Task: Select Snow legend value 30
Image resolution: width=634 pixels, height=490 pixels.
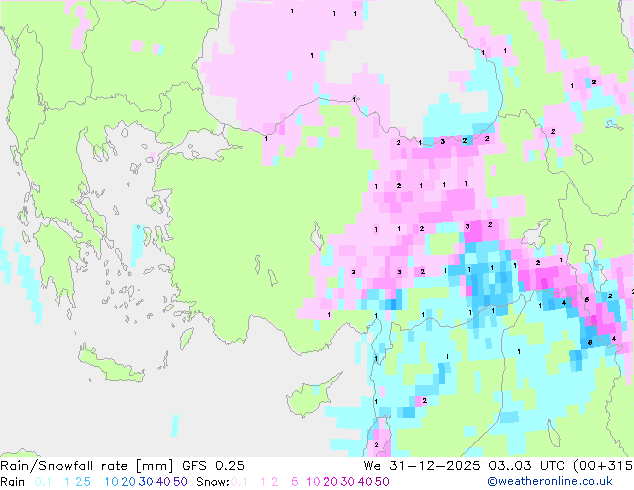Action: point(348,482)
